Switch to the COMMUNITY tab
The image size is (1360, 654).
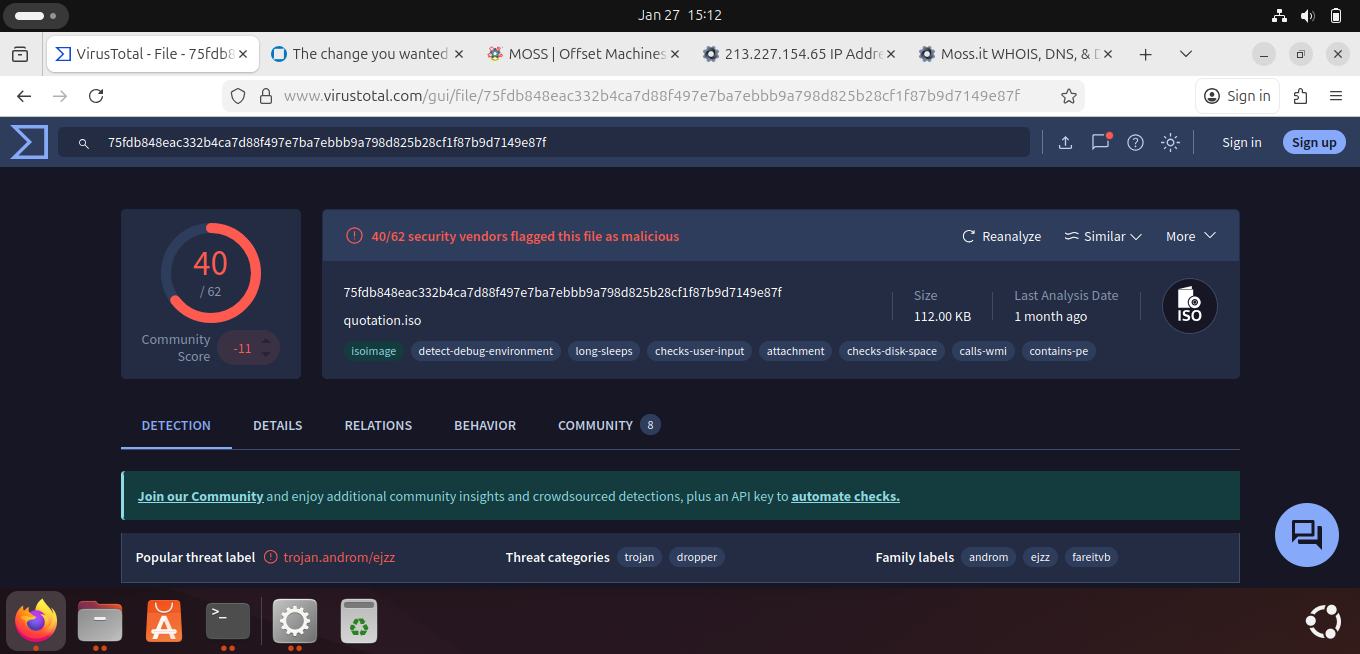608,425
